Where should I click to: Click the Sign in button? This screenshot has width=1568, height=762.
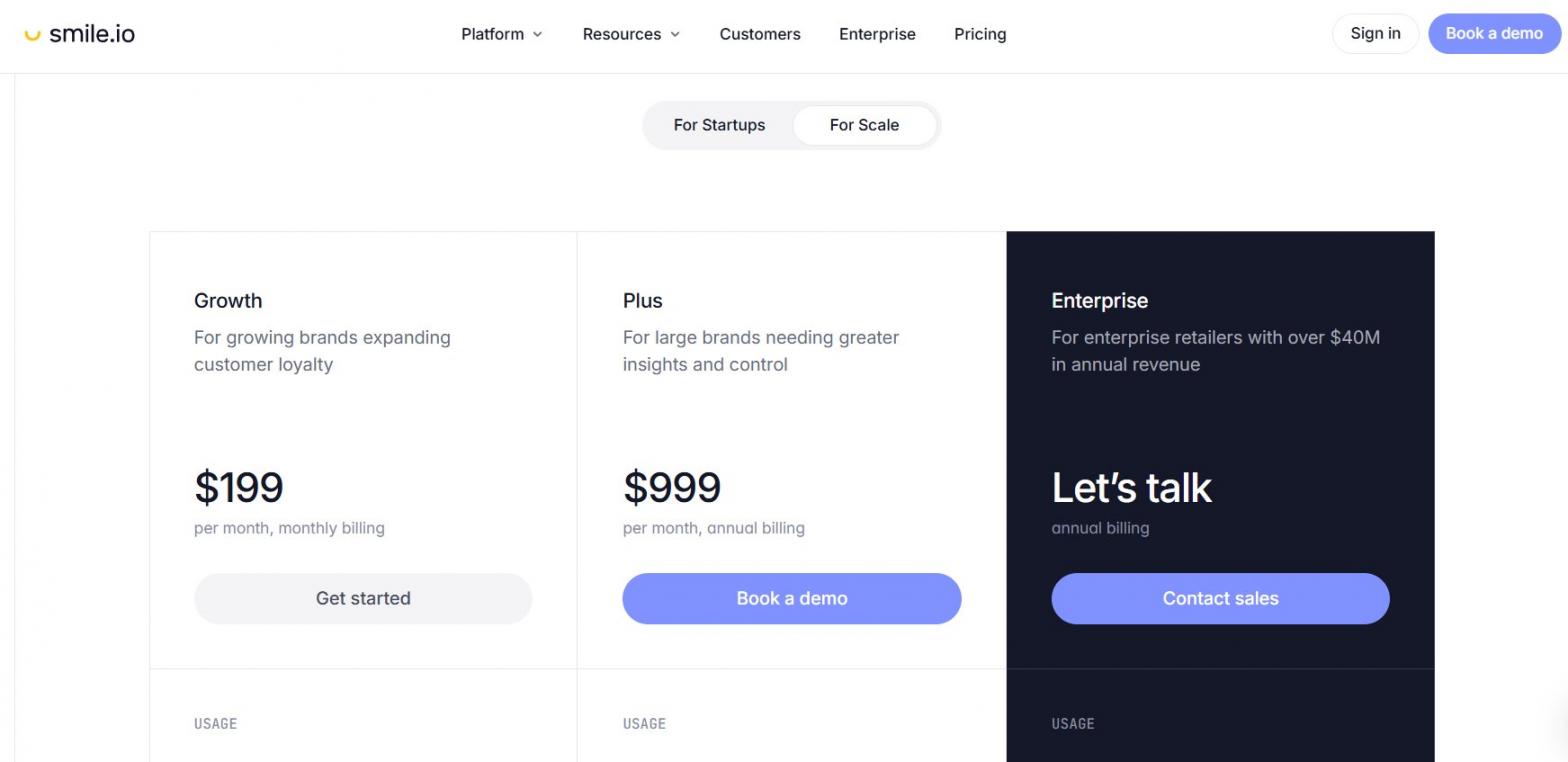coord(1375,34)
